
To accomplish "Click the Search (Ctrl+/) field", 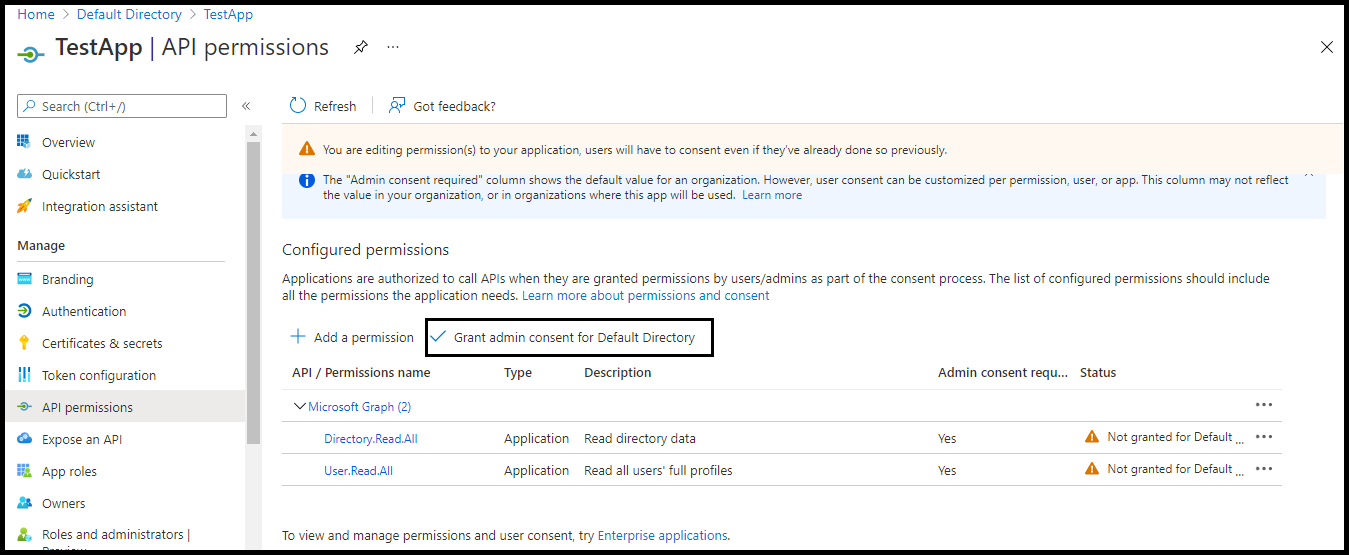I will [122, 106].
